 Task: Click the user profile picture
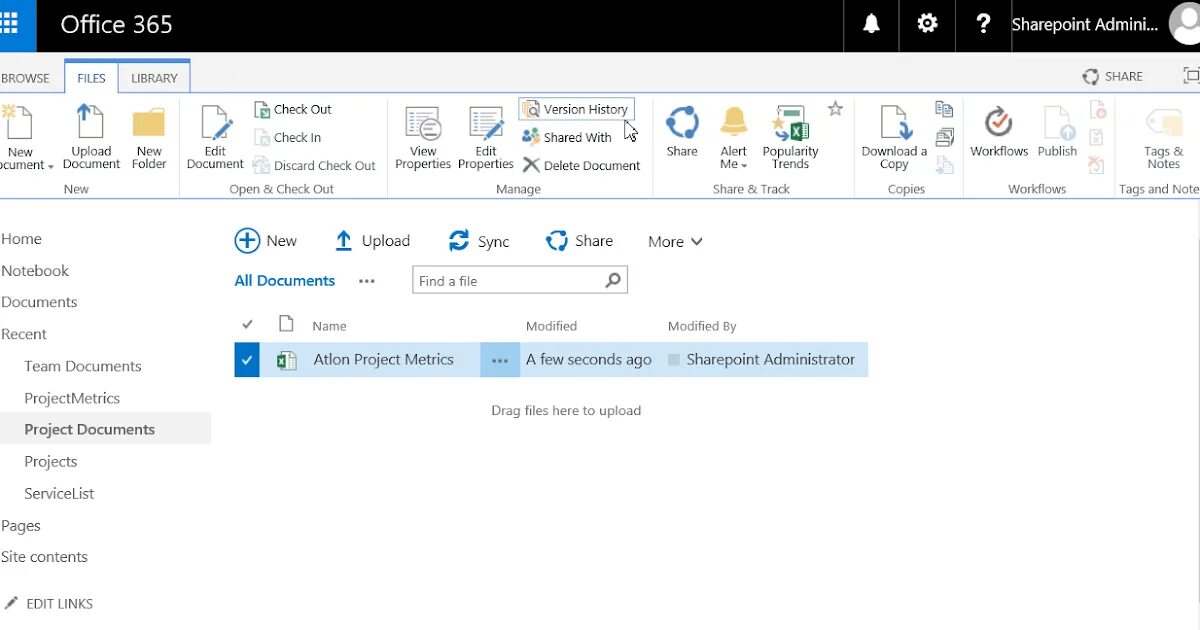1186,24
